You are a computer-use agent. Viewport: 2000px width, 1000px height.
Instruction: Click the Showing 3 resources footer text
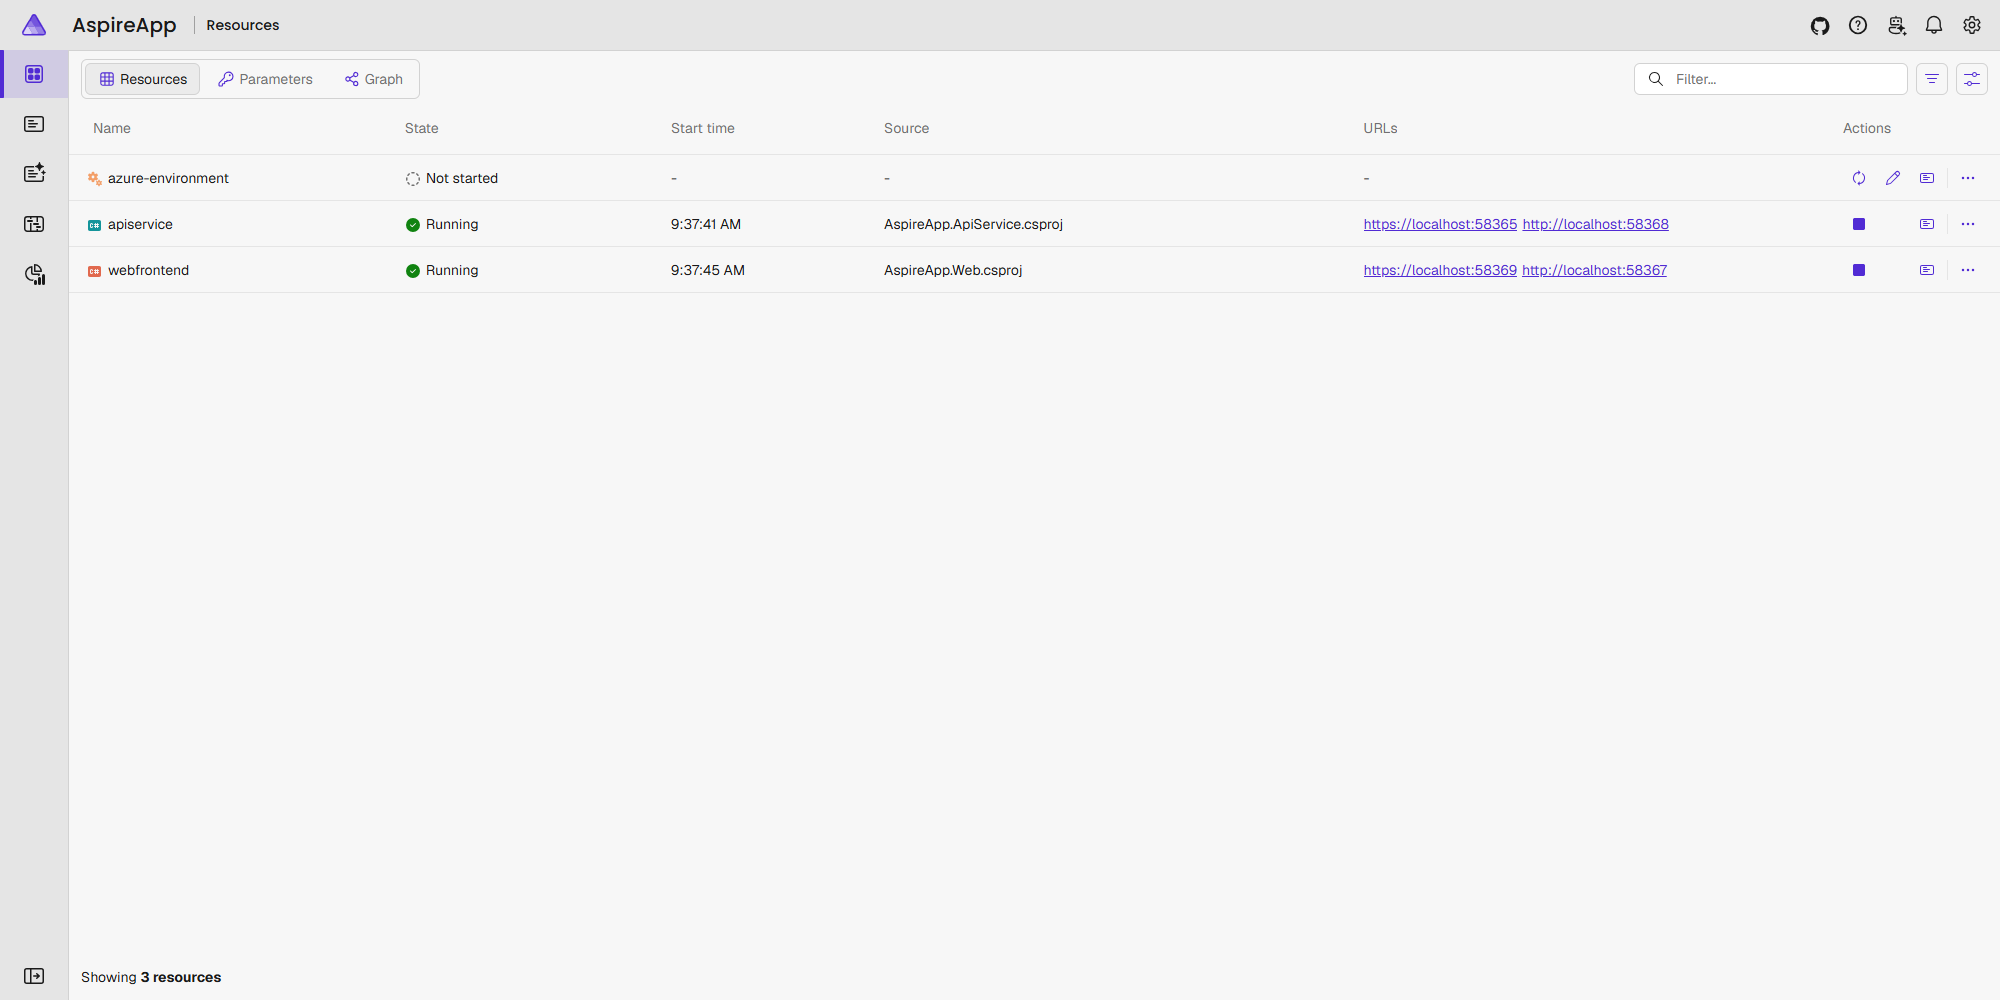tap(151, 977)
